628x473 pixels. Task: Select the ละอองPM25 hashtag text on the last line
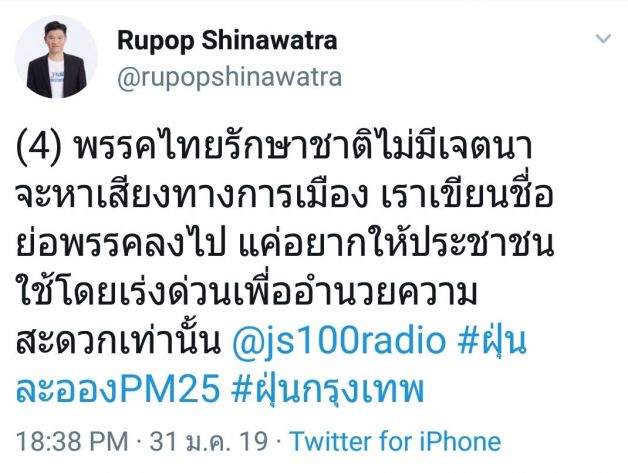pyautogui.click(x=118, y=389)
